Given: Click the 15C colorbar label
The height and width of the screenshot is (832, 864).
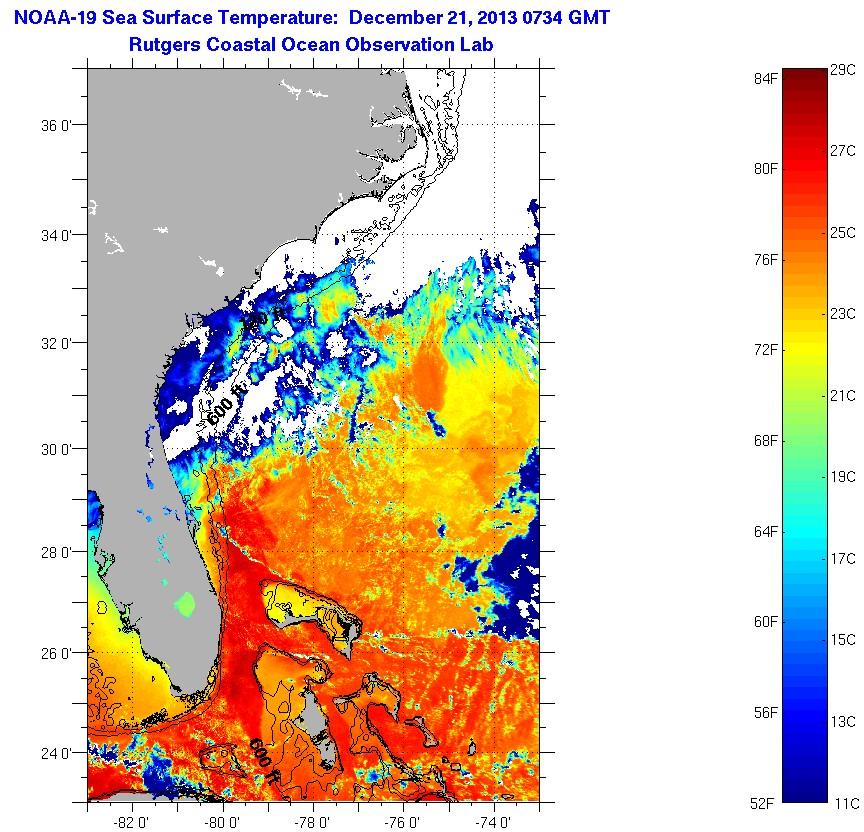Looking at the screenshot, I should pos(843,640).
